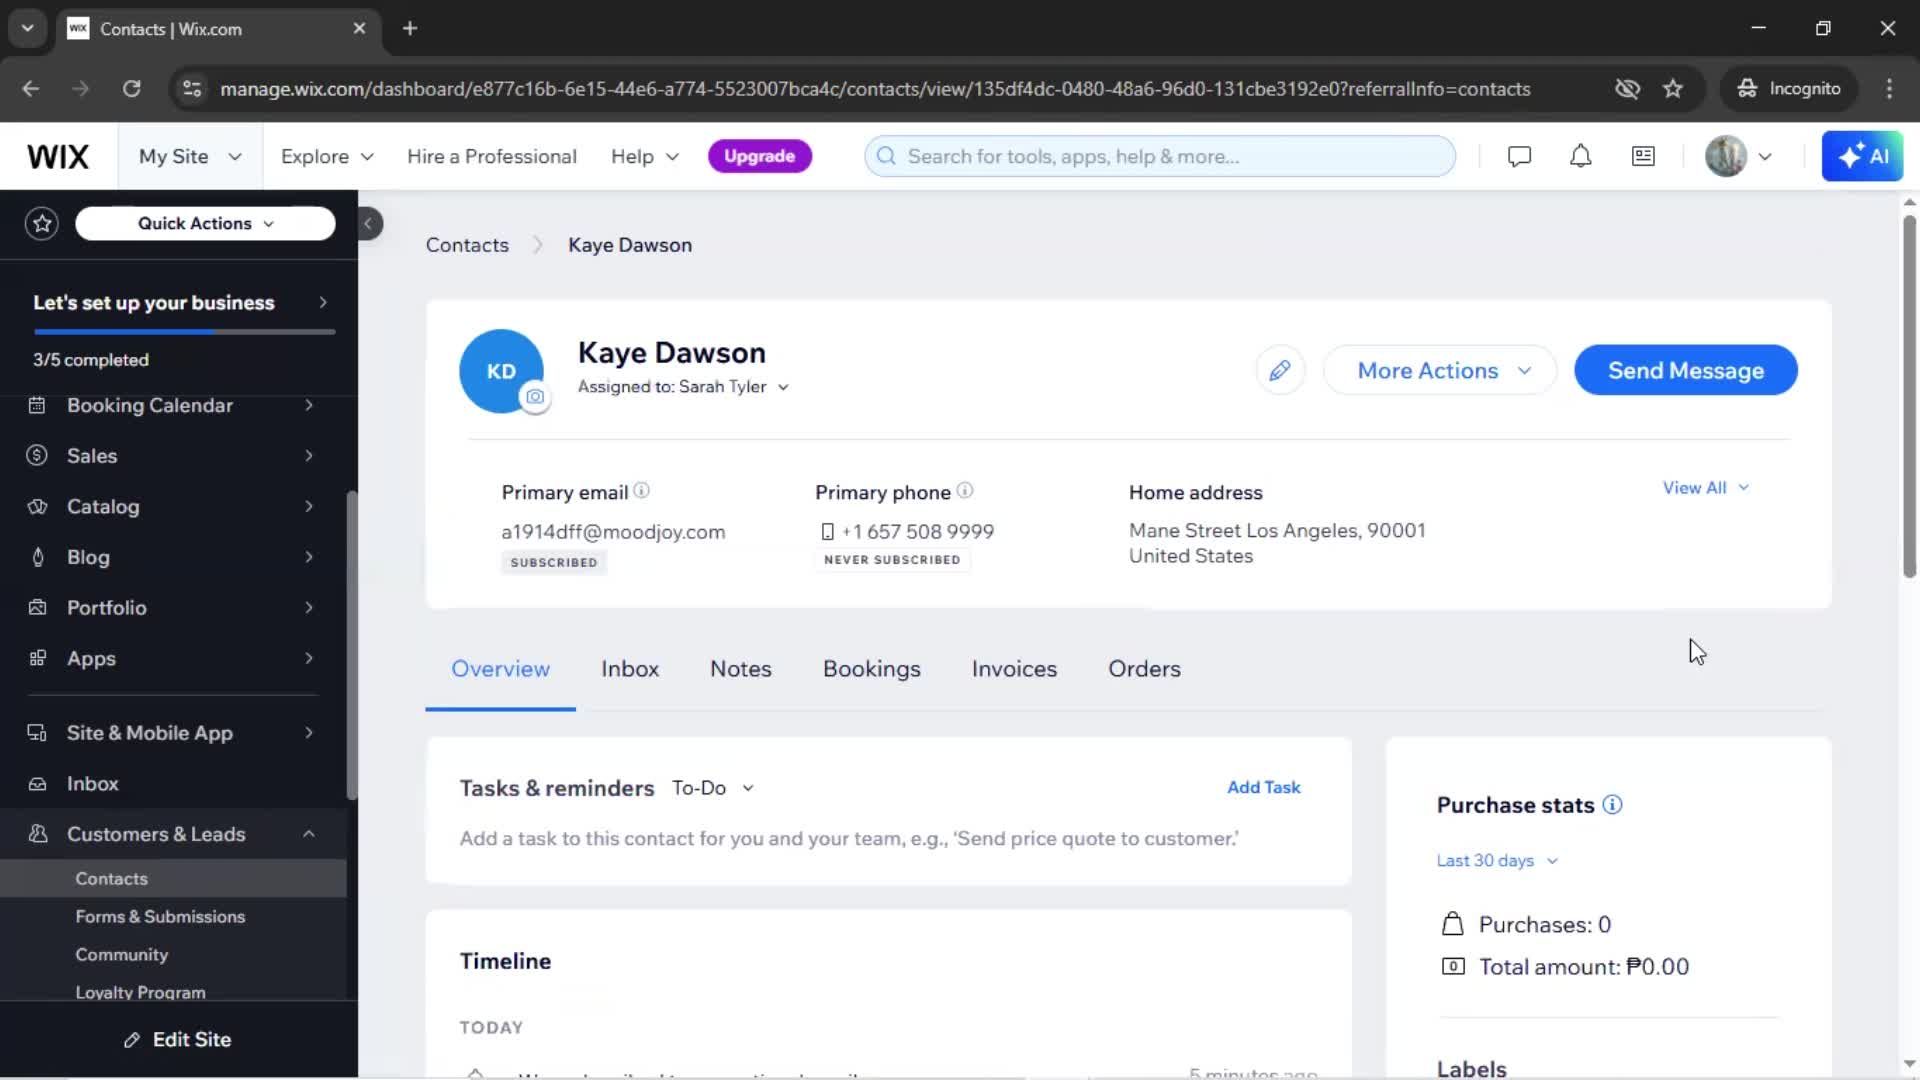
Task: Click the Sales dollar icon in sidebar
Action: [x=37, y=456]
